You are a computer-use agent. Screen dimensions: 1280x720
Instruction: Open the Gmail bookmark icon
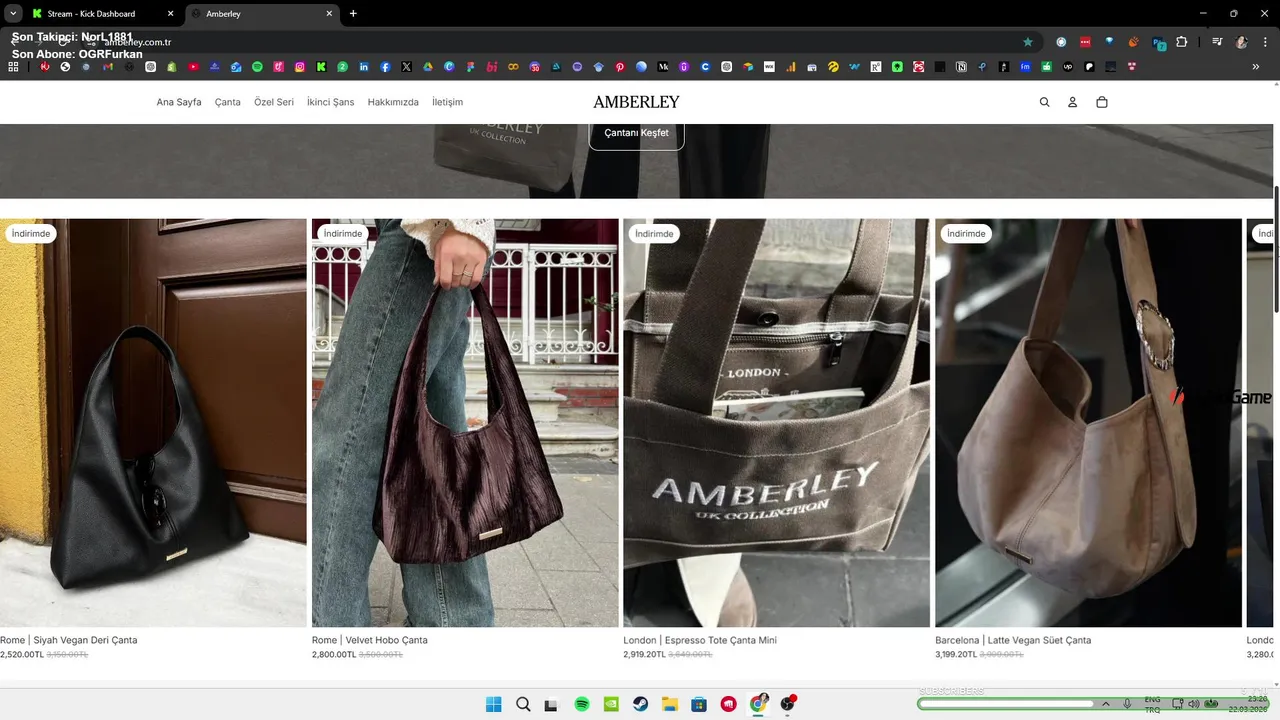tap(107, 67)
